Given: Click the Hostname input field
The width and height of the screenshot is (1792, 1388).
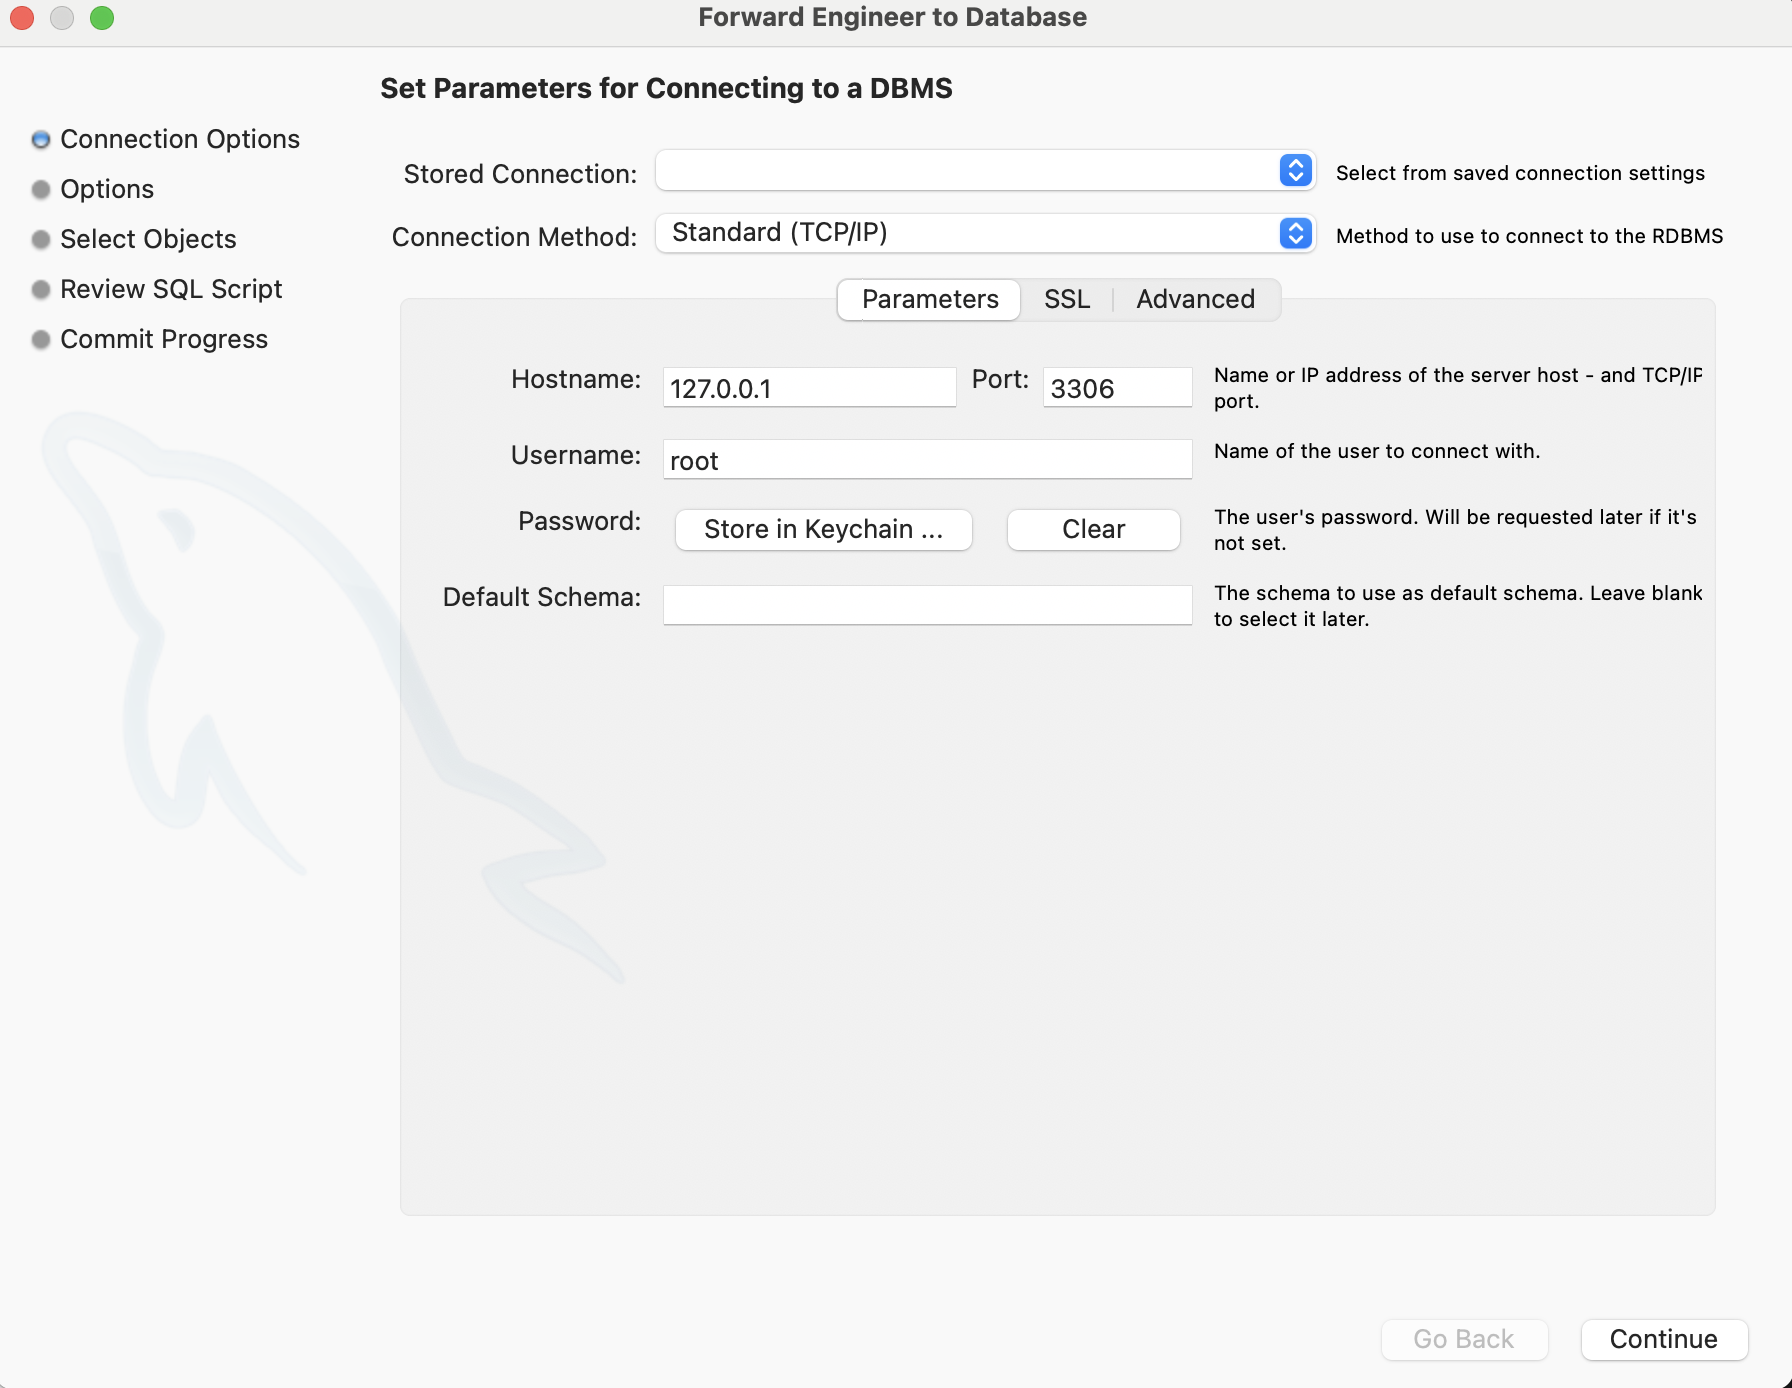Looking at the screenshot, I should pyautogui.click(x=809, y=388).
